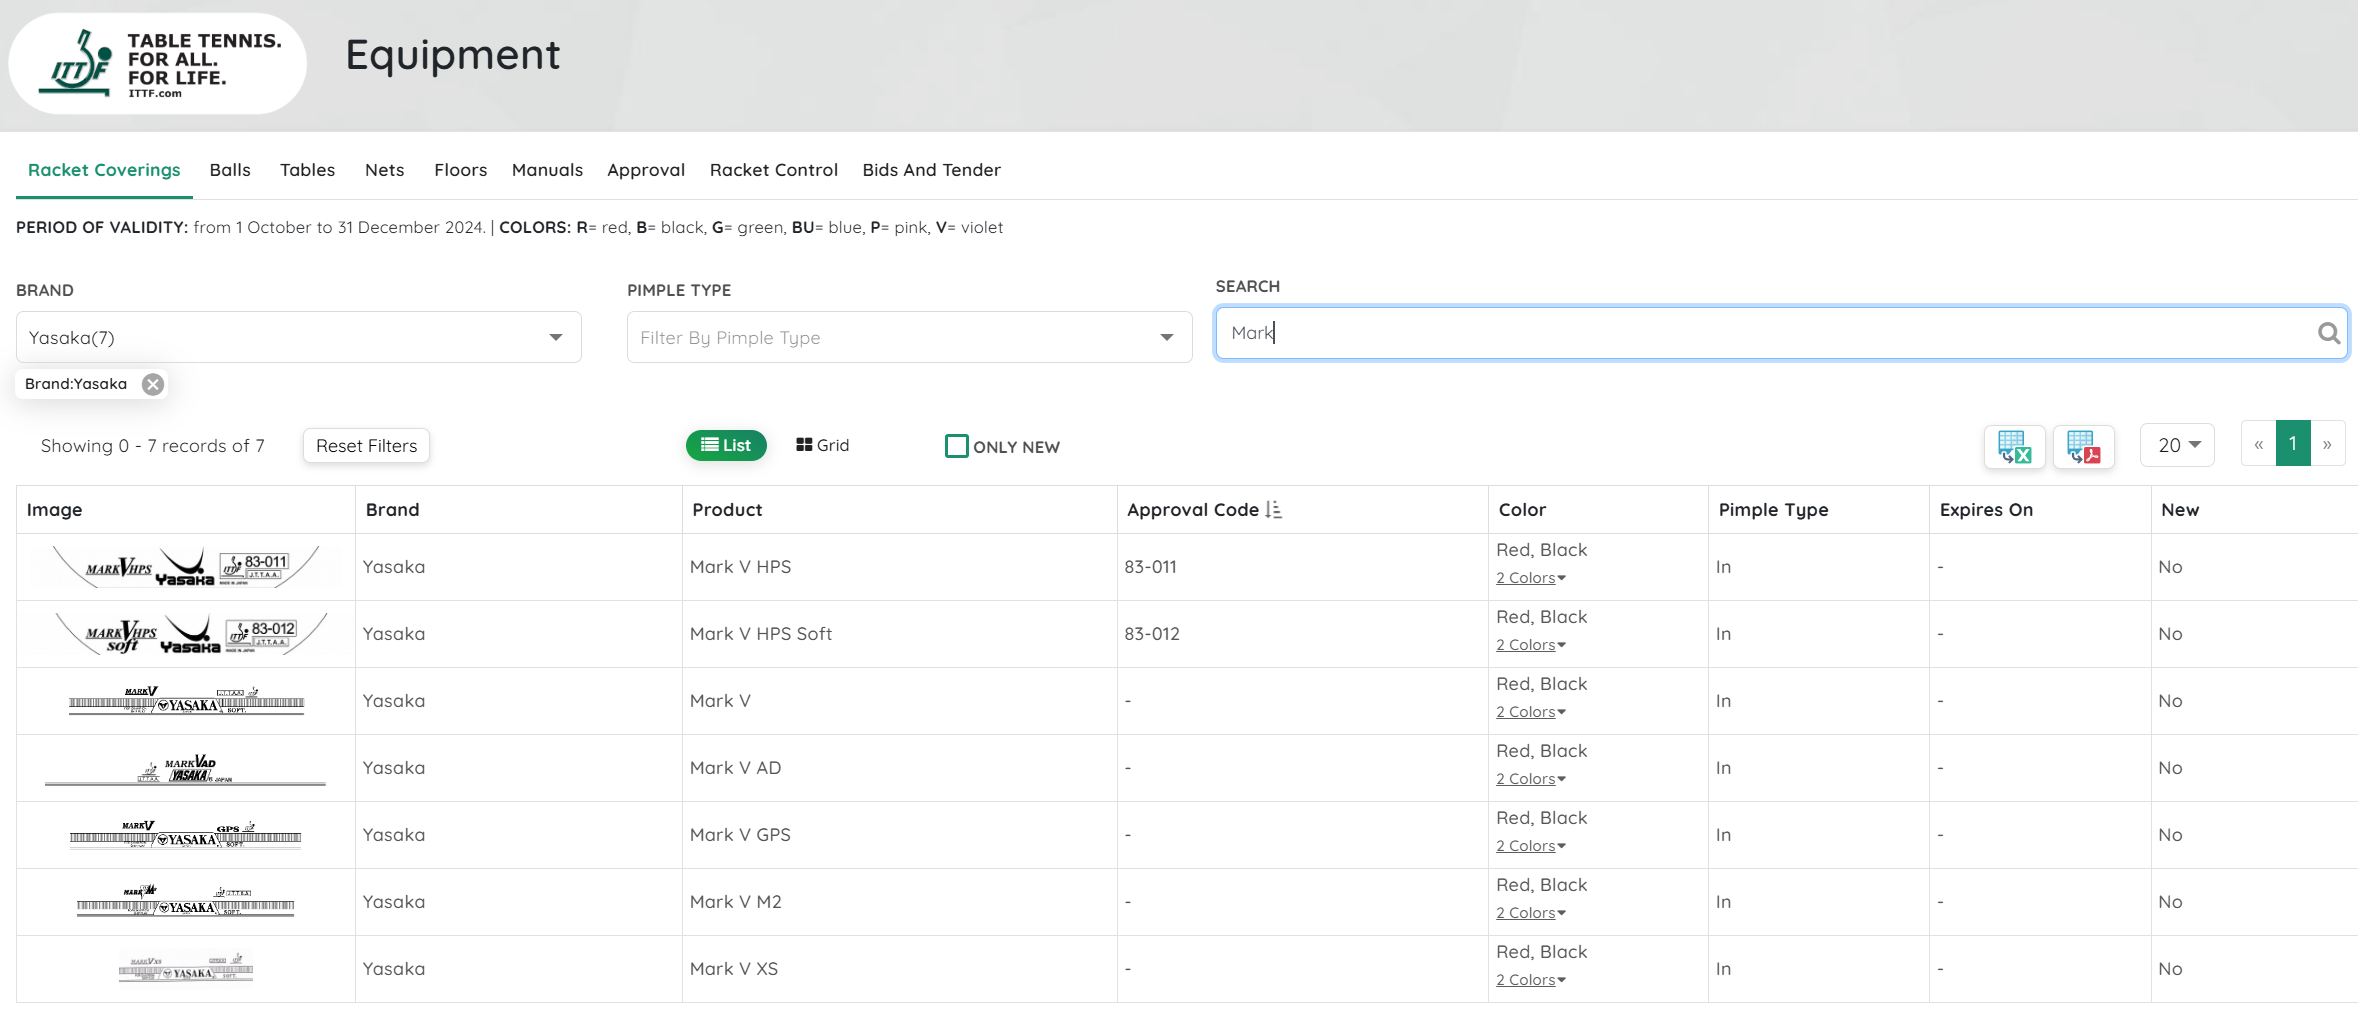Open the Mark V HPS Soft image
Viewport: 2358px width, 1011px height.
click(190, 634)
